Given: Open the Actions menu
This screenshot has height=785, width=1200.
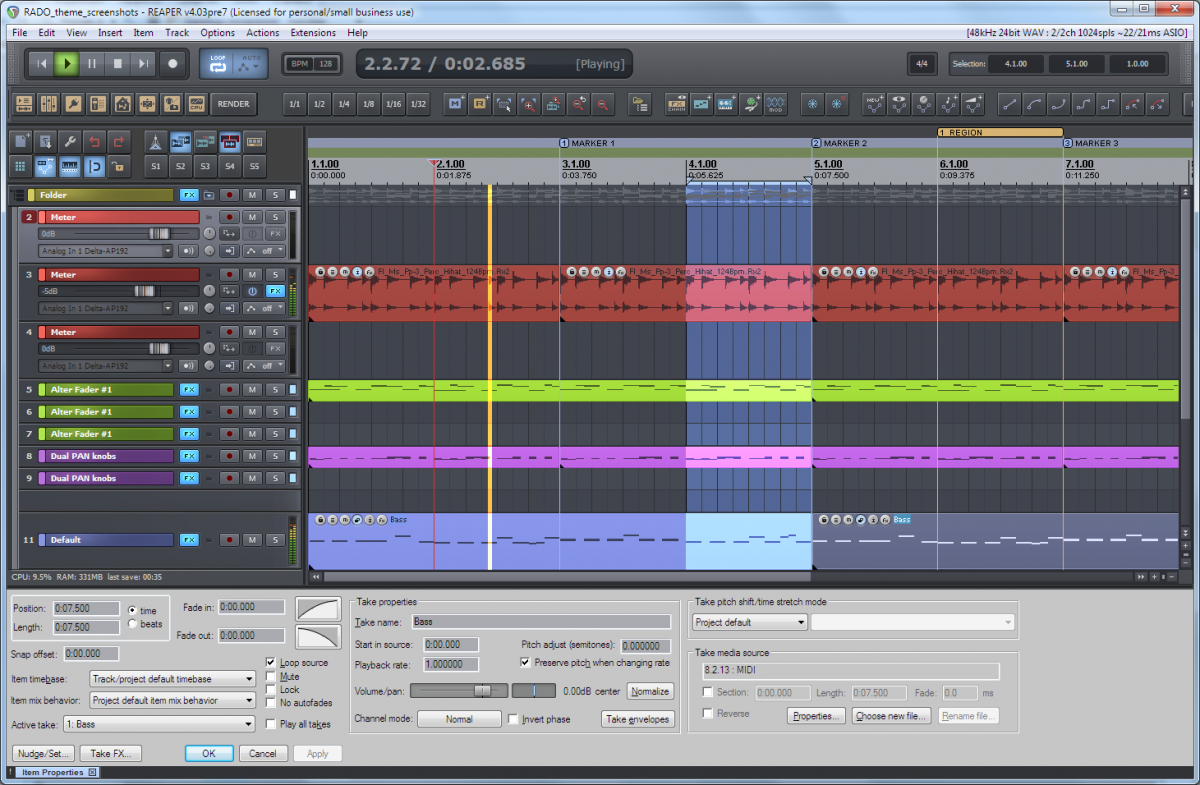Looking at the screenshot, I should (263, 33).
